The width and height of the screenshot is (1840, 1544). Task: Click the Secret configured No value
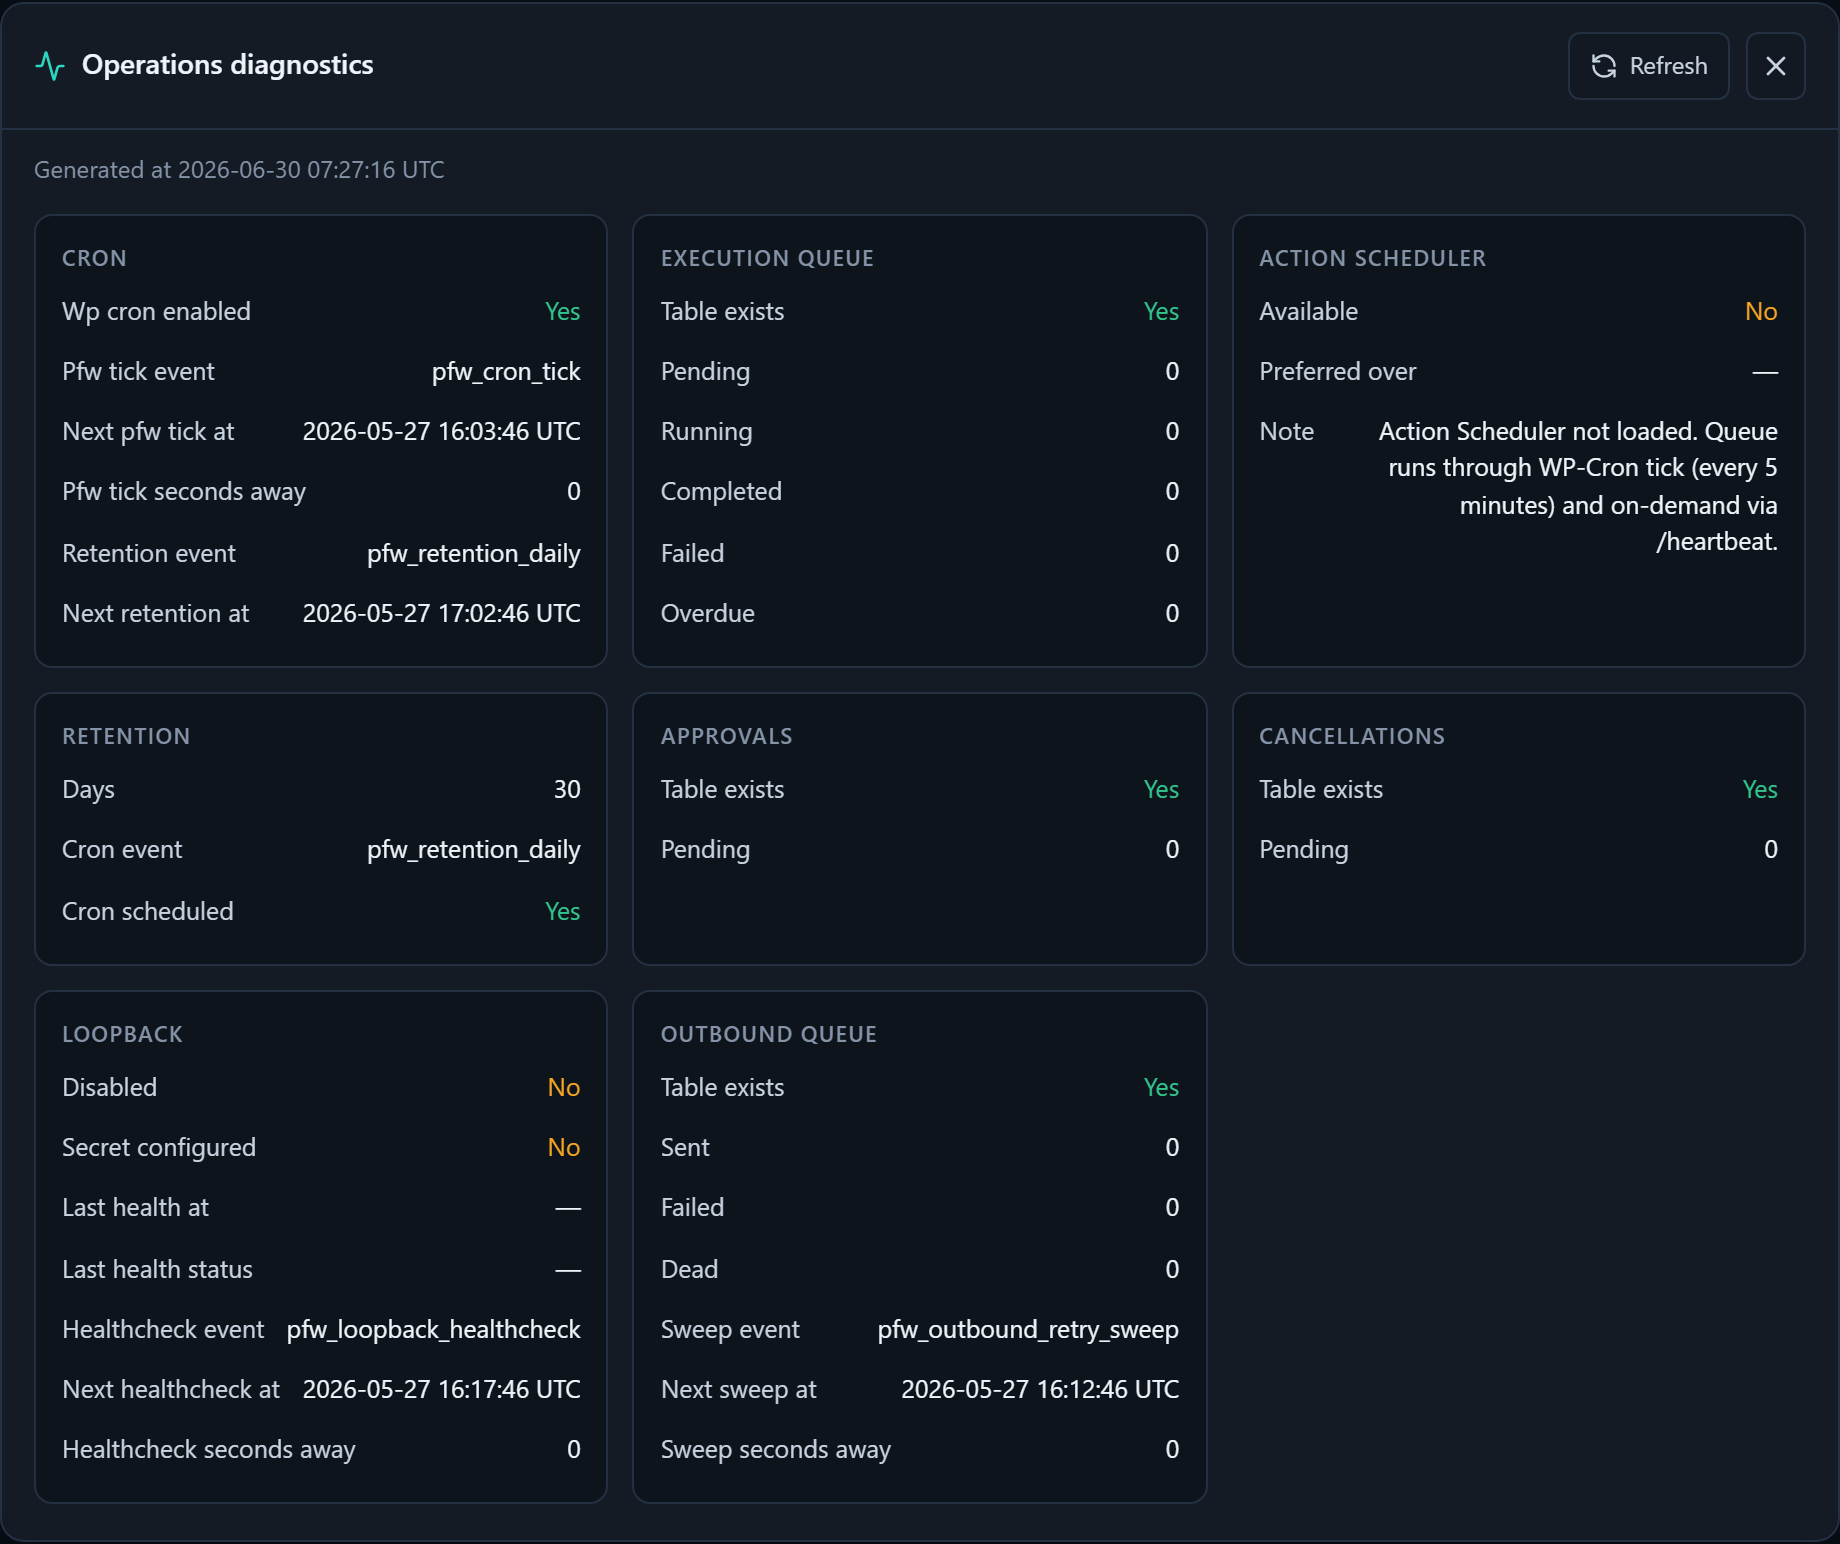coord(564,1148)
